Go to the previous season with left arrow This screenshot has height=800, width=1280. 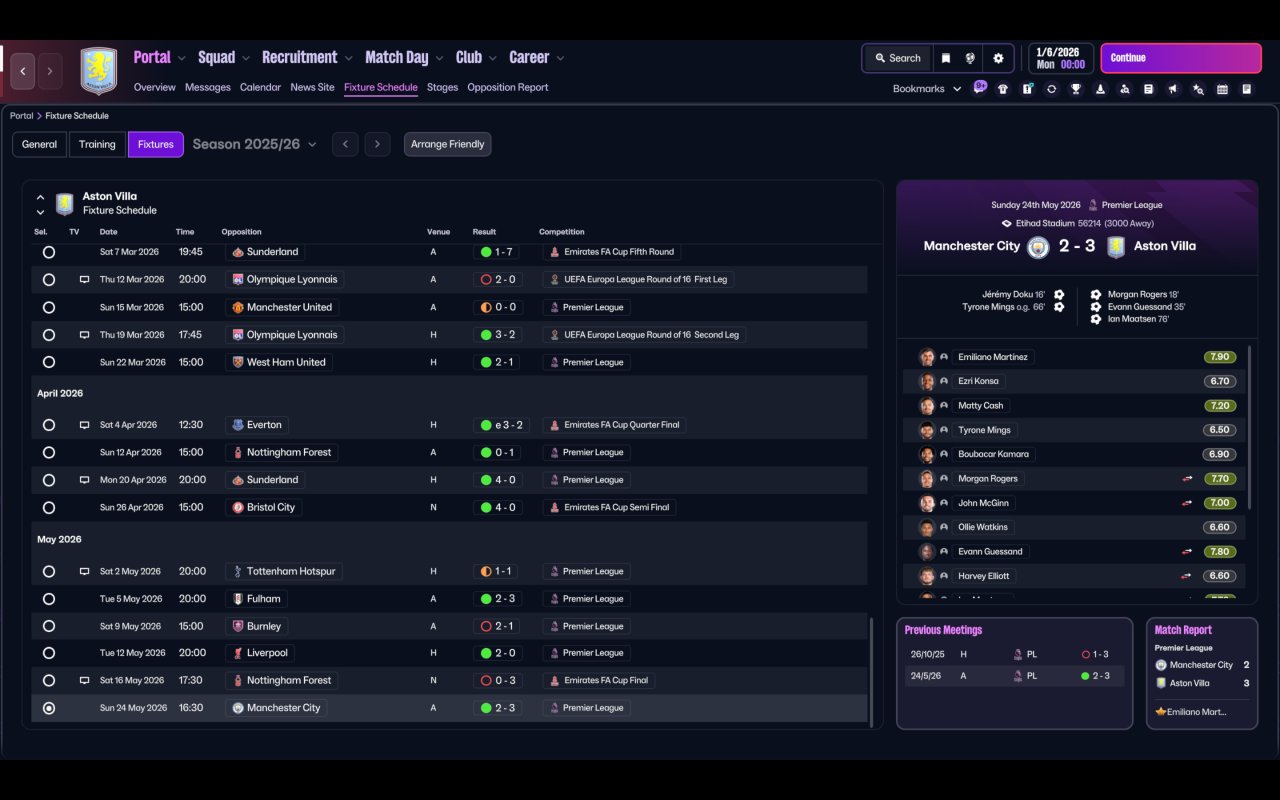[x=345, y=145]
